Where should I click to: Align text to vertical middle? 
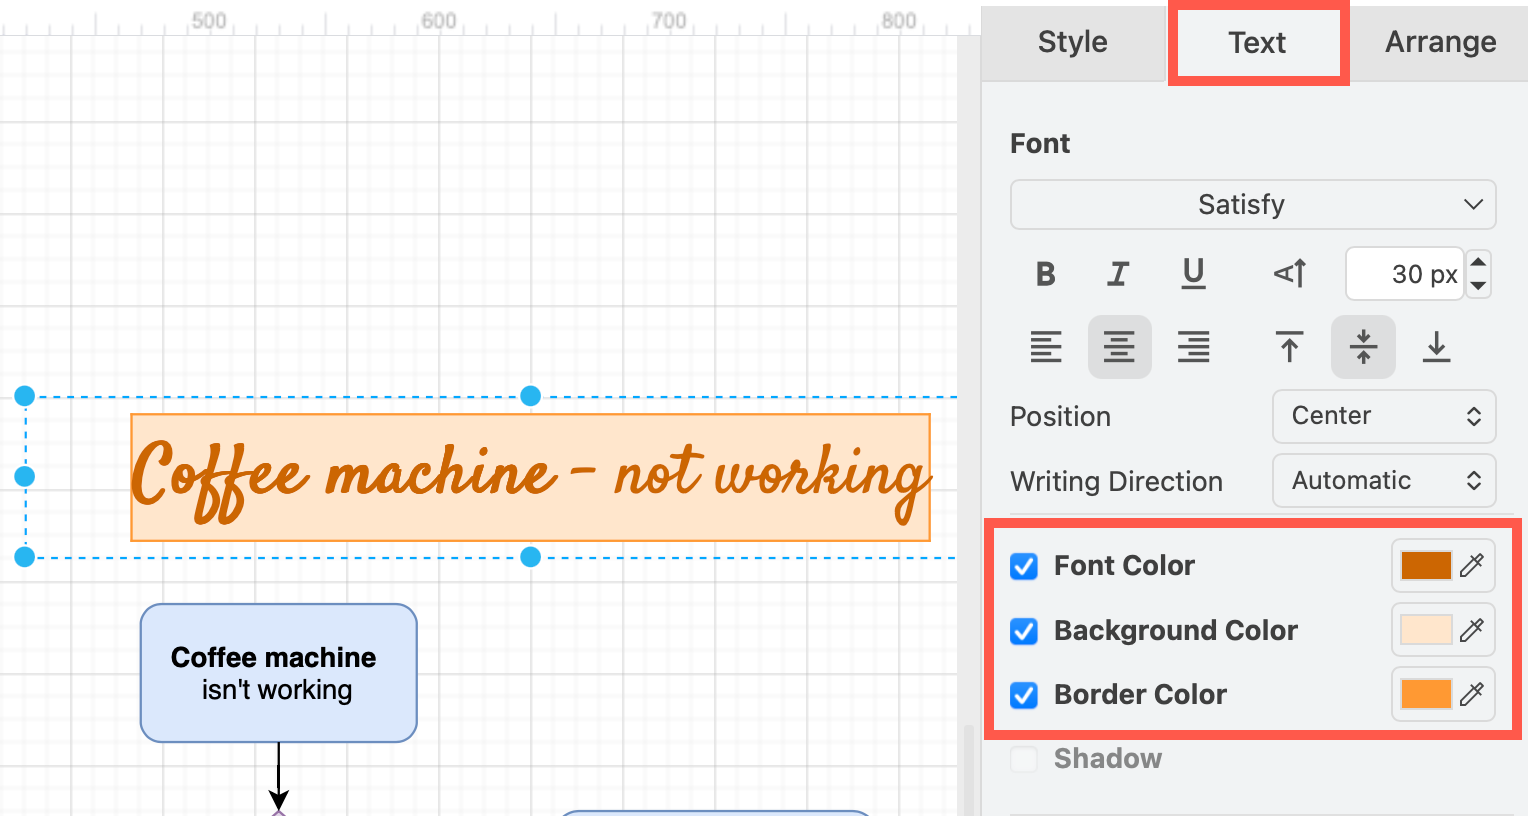click(1363, 347)
